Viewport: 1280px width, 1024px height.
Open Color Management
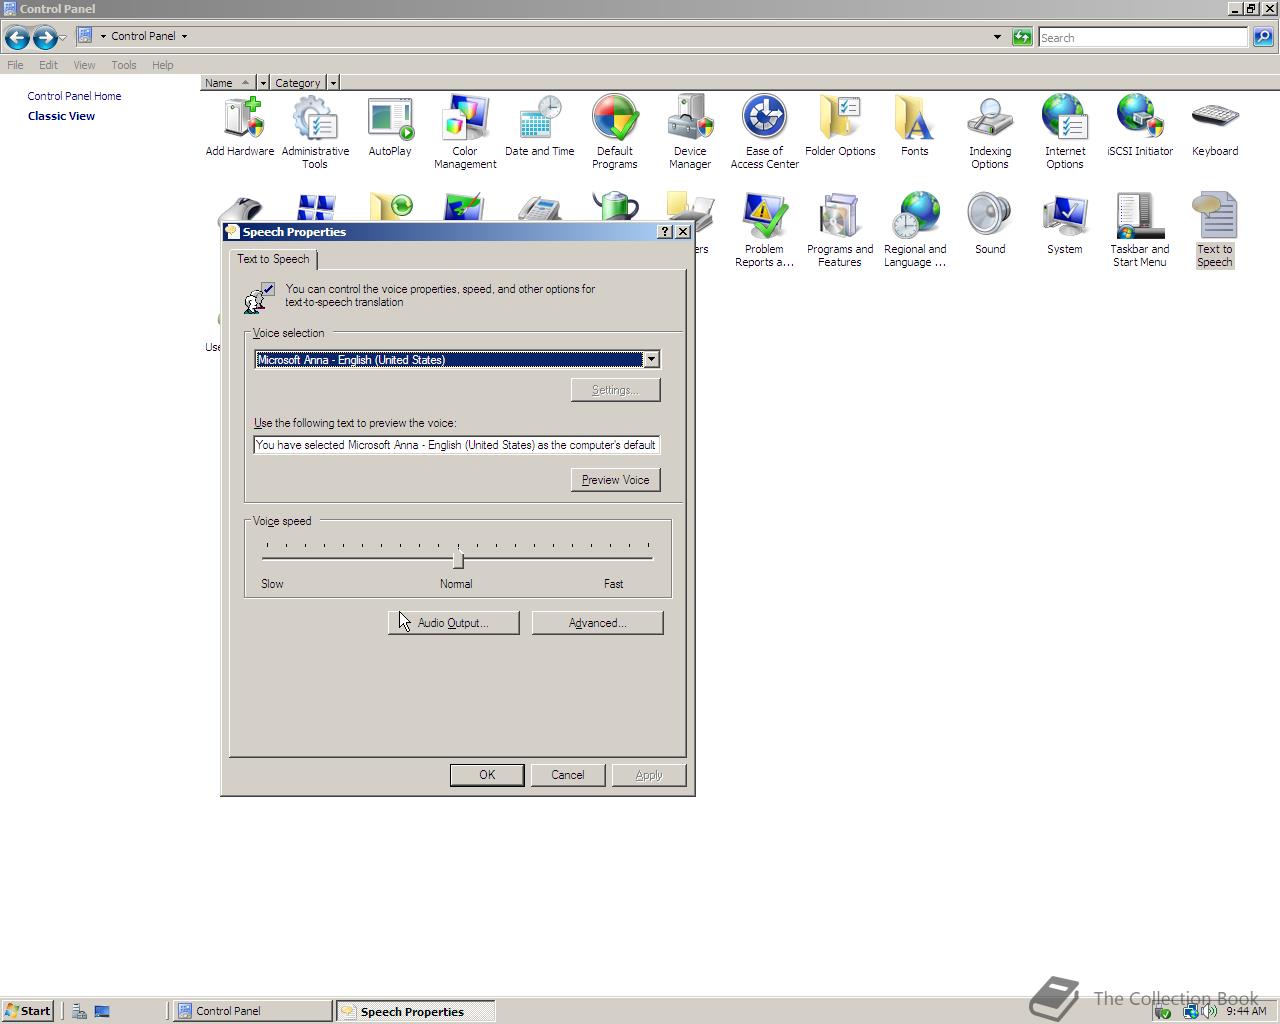point(465,132)
